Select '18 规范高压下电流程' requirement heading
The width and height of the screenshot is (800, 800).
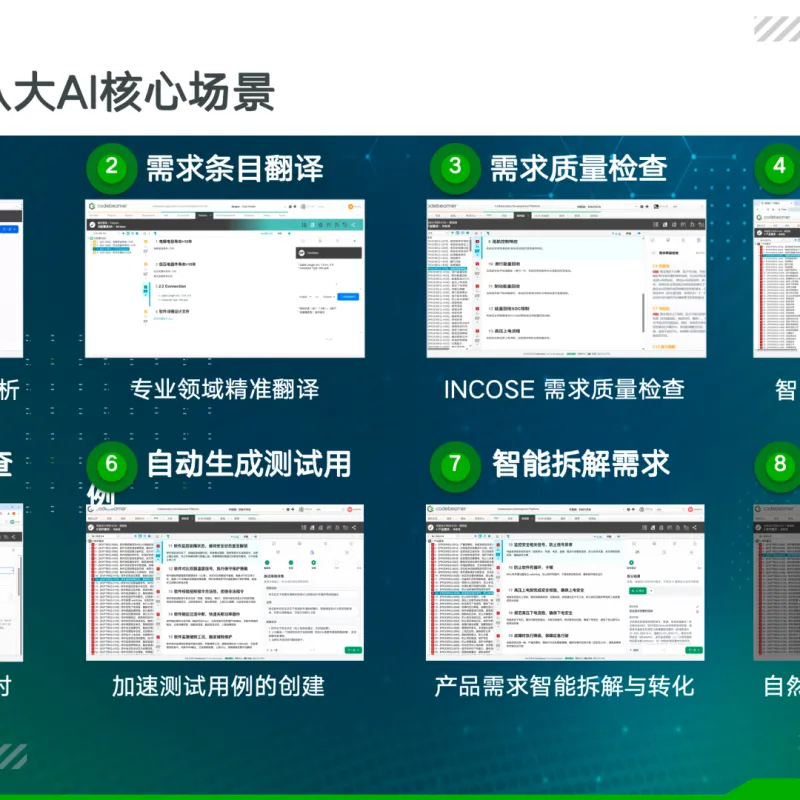540,613
